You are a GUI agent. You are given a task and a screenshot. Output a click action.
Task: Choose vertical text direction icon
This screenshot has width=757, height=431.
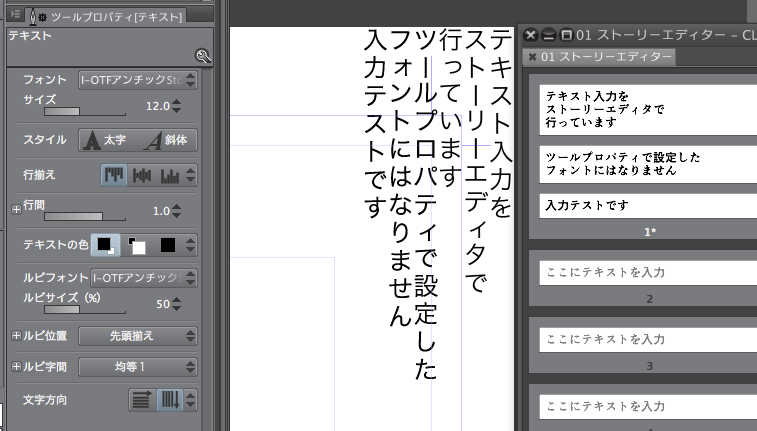[x=169, y=400]
